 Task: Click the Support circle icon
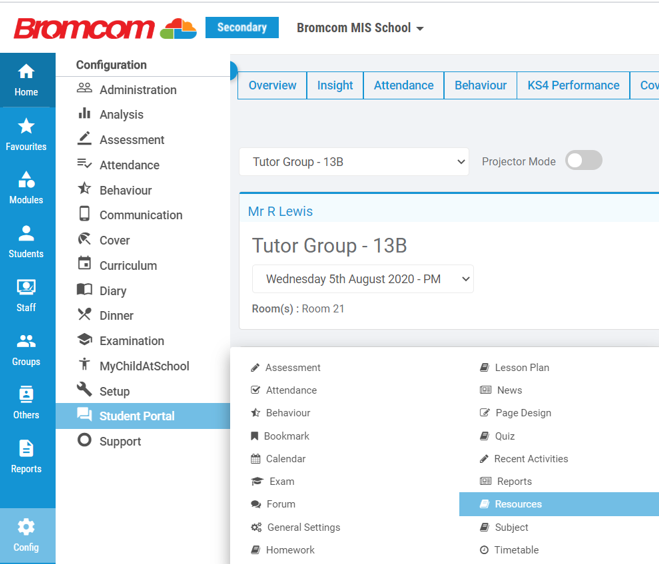click(84, 440)
